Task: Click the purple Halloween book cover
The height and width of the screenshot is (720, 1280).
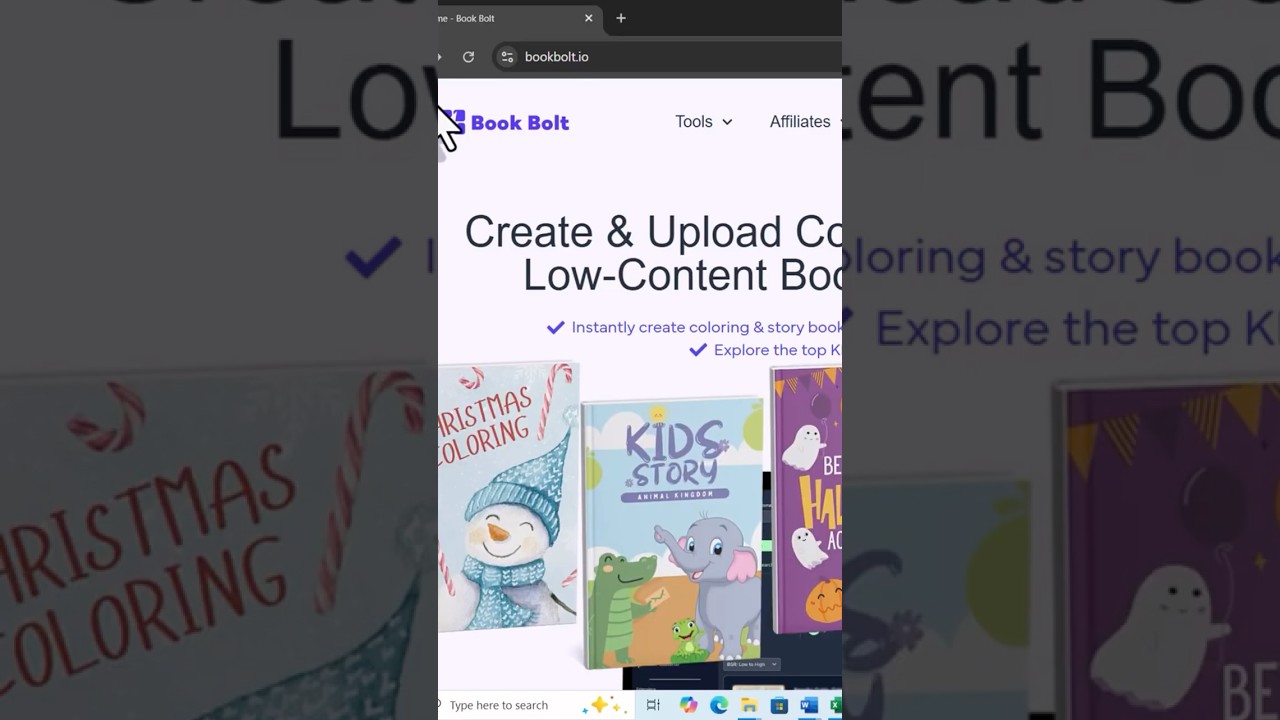Action: (x=806, y=500)
